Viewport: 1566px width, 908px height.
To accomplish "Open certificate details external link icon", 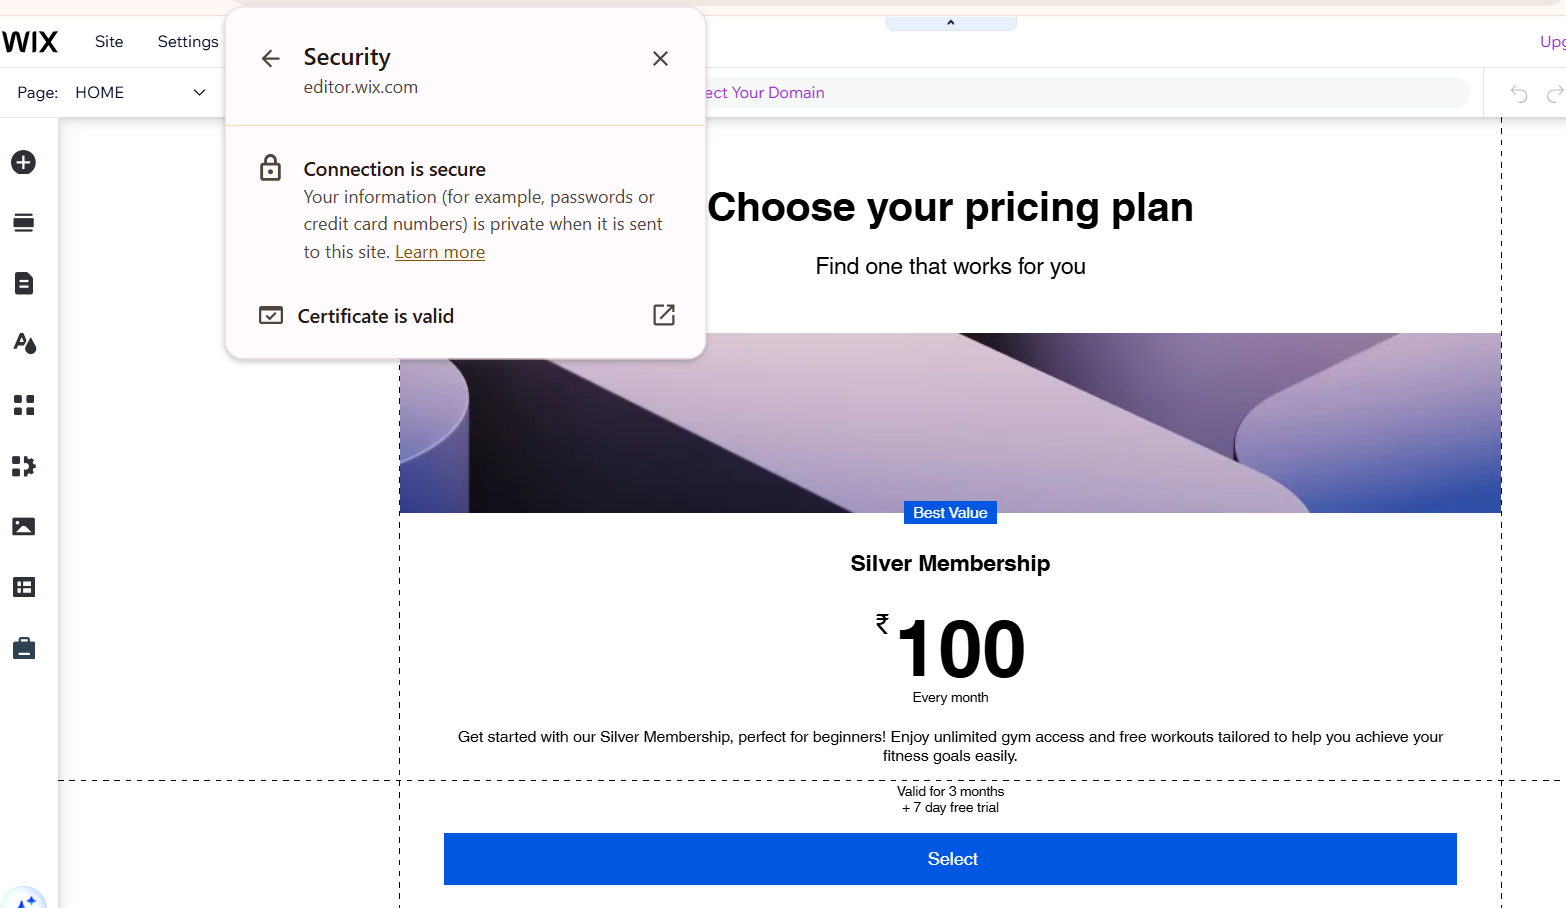I will click(664, 316).
